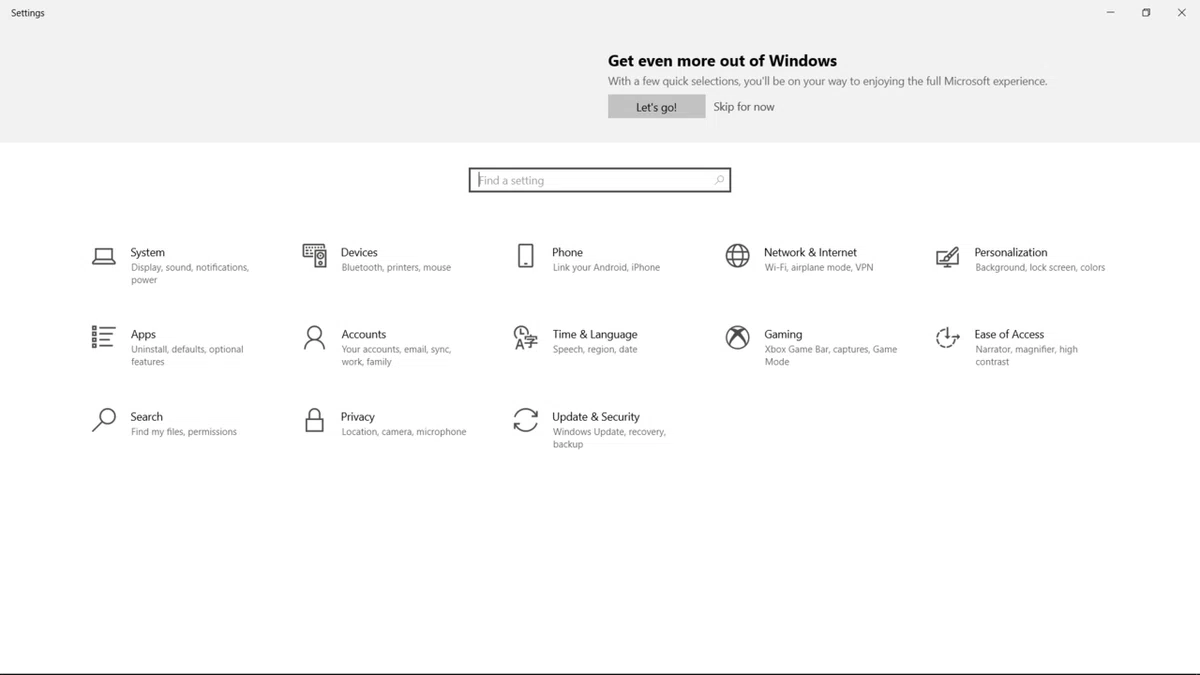Select the Phone icon
Viewport: 1200px width, 675px height.
(x=526, y=256)
